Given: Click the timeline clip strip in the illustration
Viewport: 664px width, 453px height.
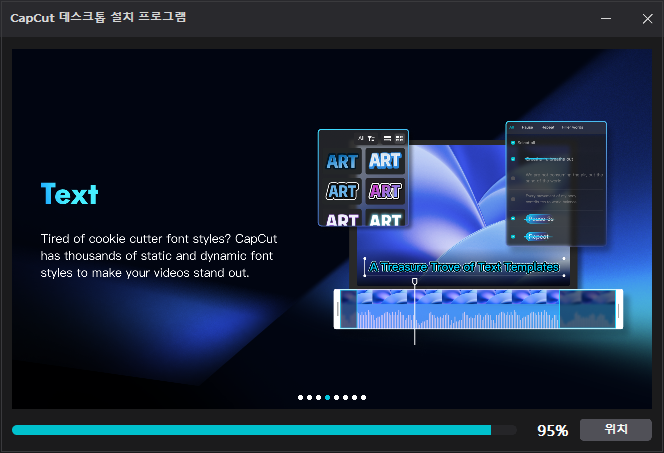Looking at the screenshot, I should (x=478, y=309).
